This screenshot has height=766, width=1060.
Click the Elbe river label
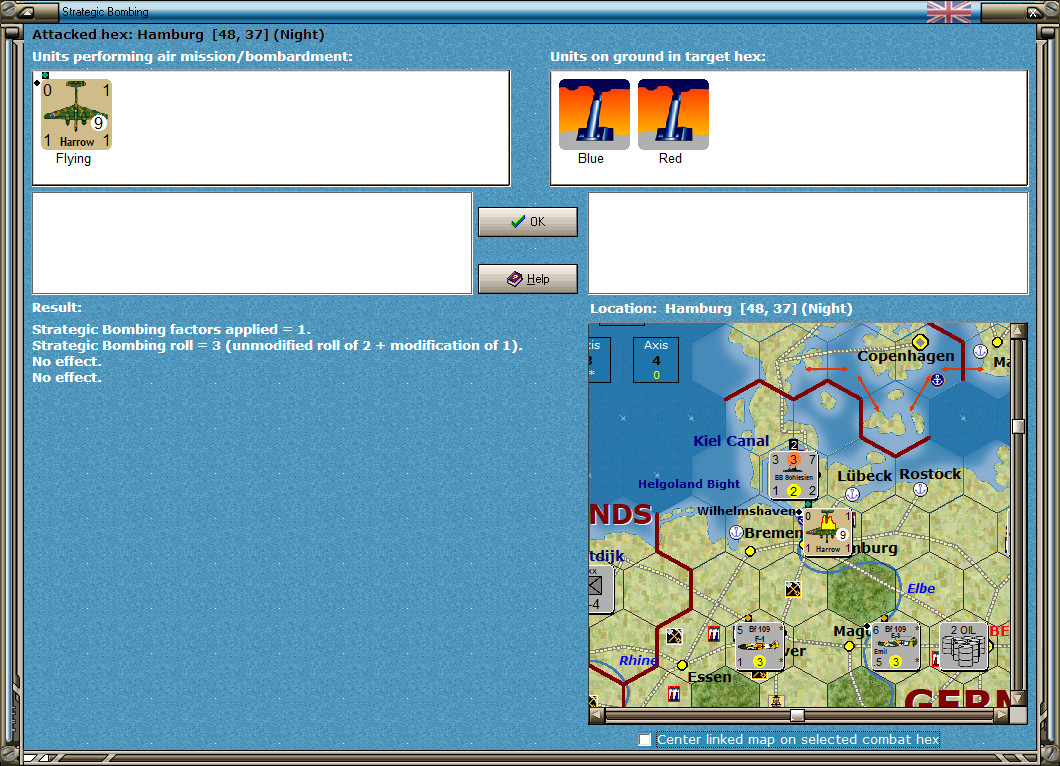click(921, 589)
